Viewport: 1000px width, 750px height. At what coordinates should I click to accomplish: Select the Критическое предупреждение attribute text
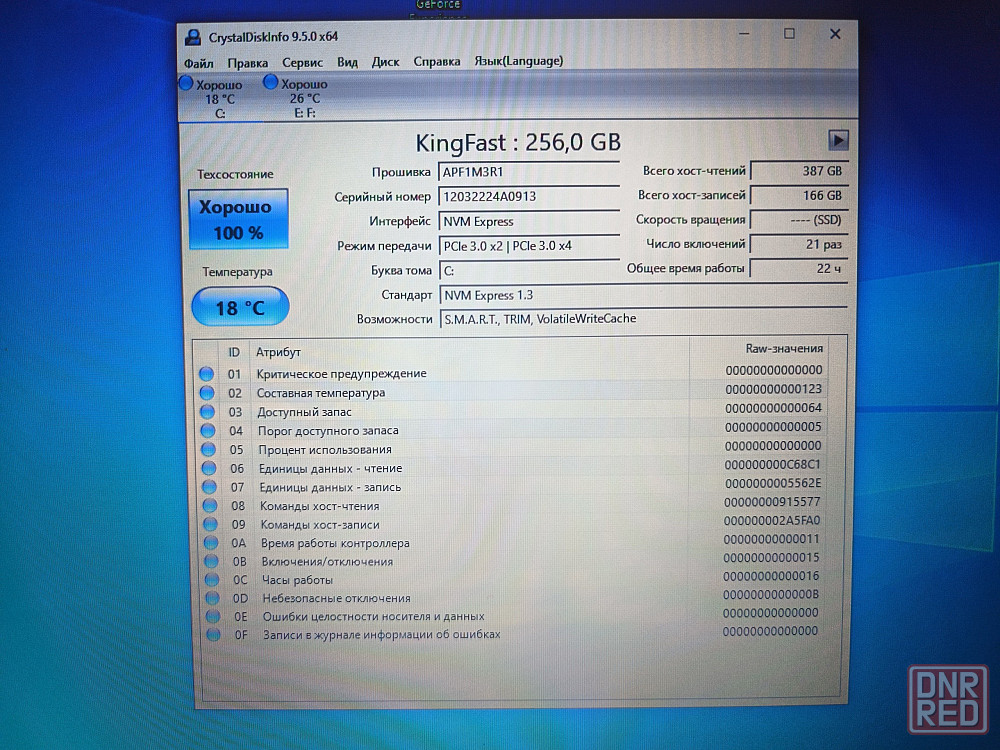pyautogui.click(x=341, y=374)
